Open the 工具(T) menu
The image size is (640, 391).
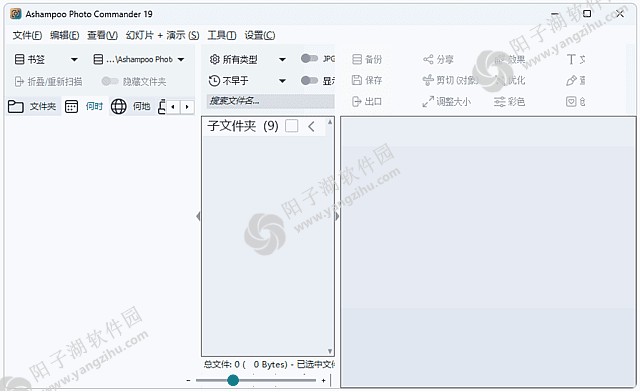[x=222, y=36]
